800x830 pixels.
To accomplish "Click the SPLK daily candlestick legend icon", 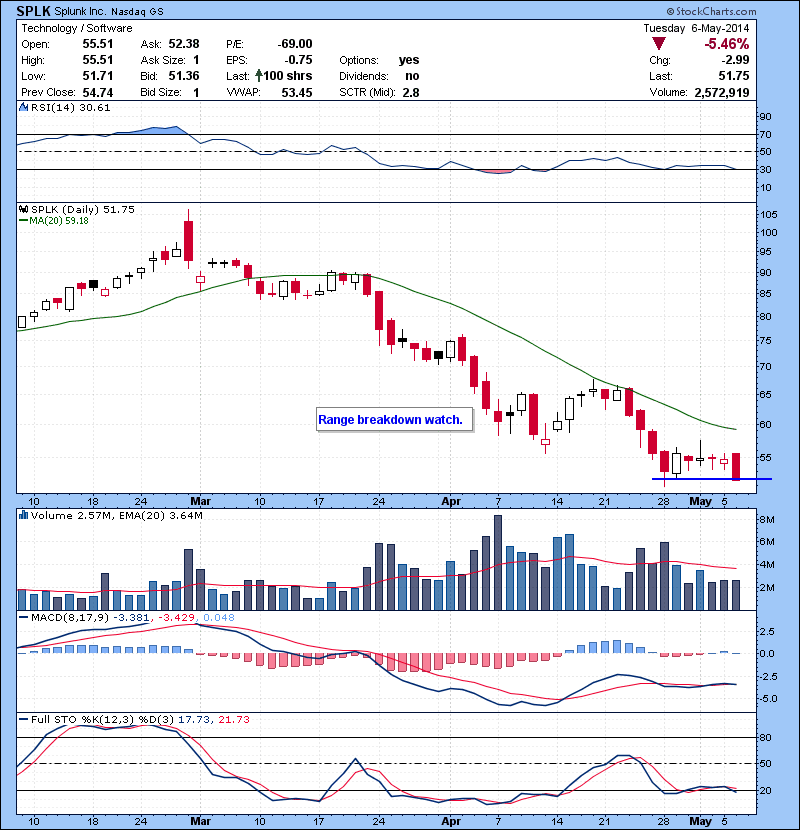I will [23, 209].
